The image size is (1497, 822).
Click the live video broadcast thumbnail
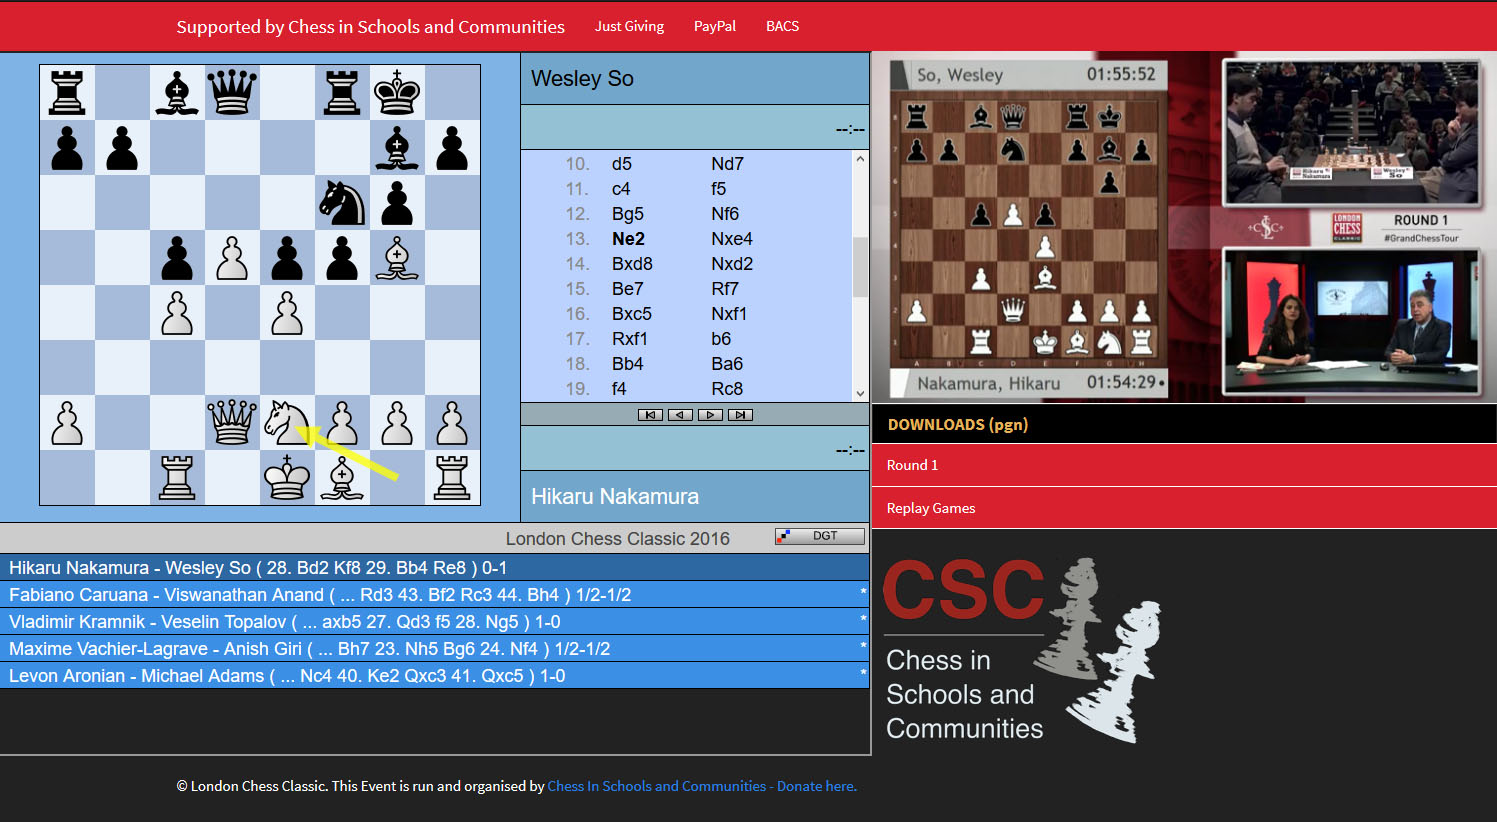1184,227
